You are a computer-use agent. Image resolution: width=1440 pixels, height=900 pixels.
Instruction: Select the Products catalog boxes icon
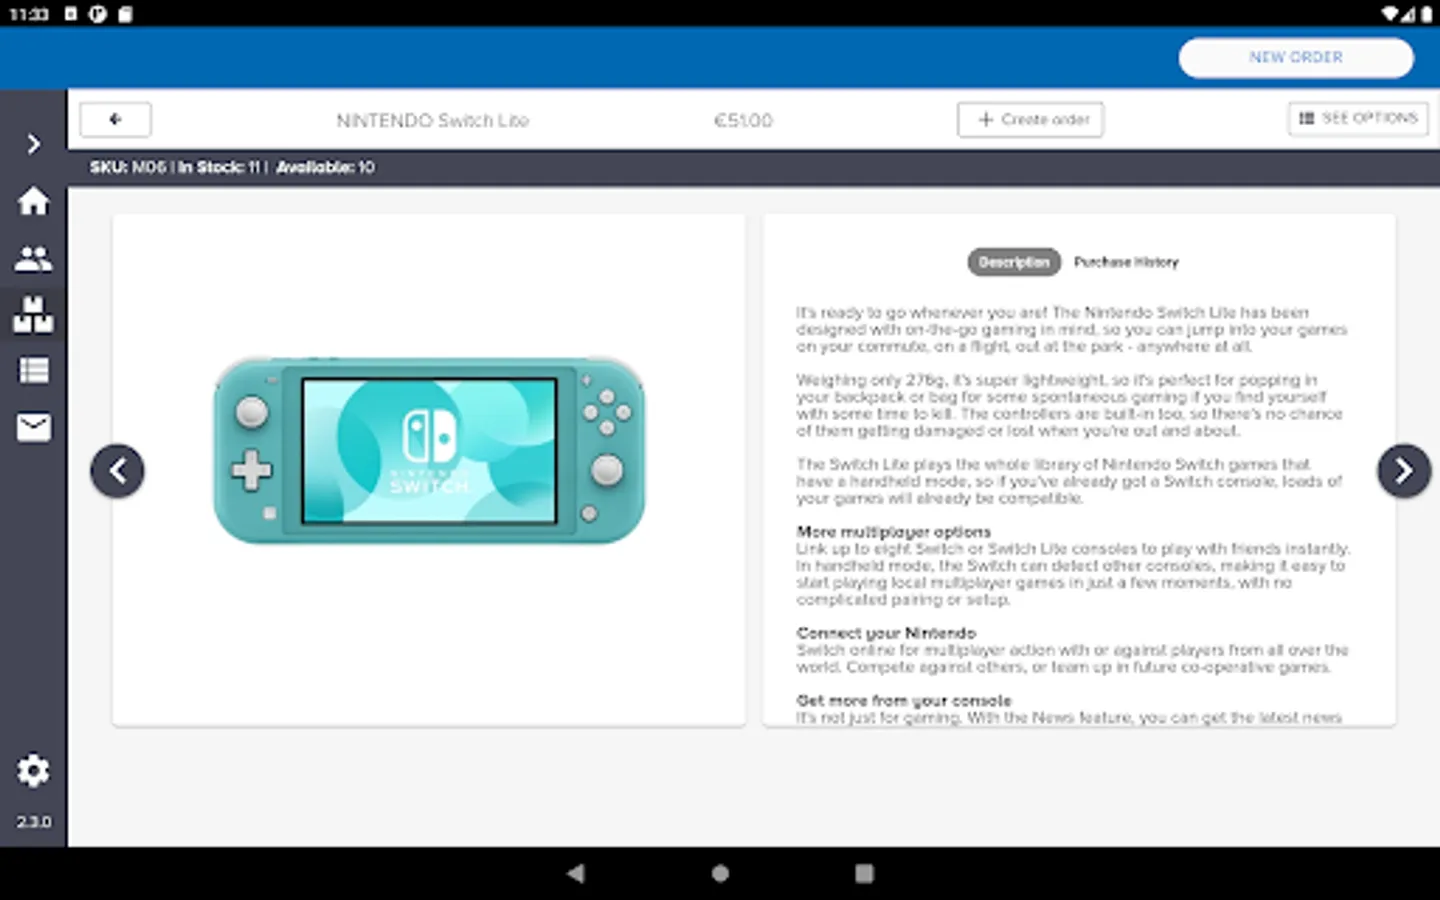(x=33, y=314)
